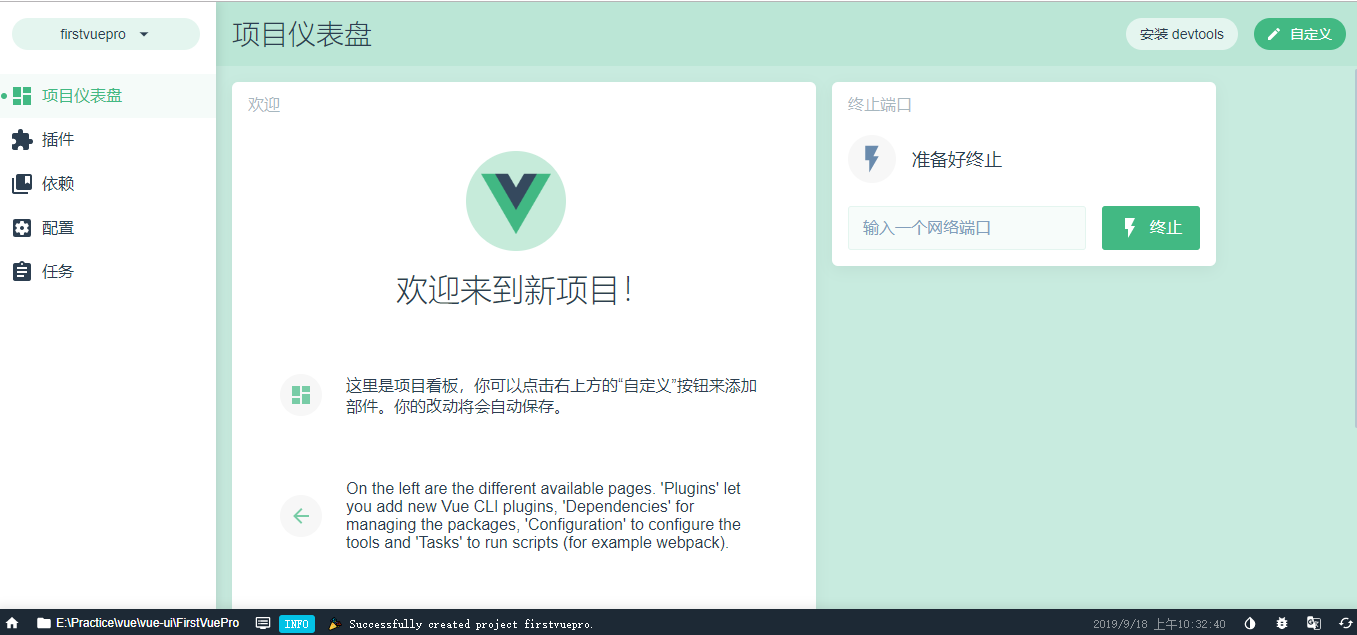Focus the 输入一个网络端口 input field
The image size is (1357, 635).
click(x=967, y=228)
